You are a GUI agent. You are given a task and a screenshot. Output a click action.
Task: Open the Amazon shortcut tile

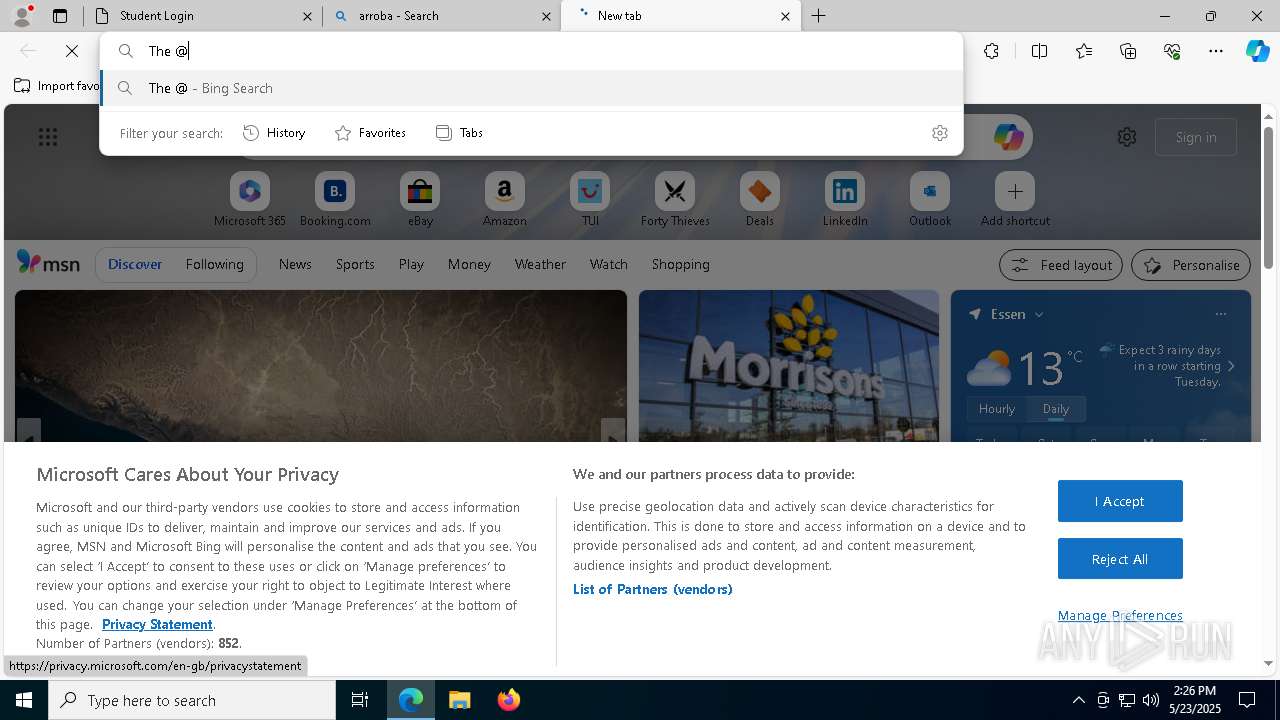[504, 199]
